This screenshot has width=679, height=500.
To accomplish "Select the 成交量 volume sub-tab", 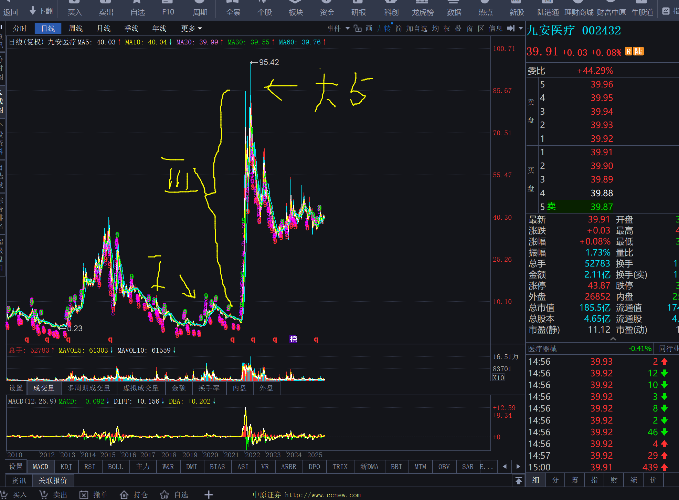I will coord(43,388).
